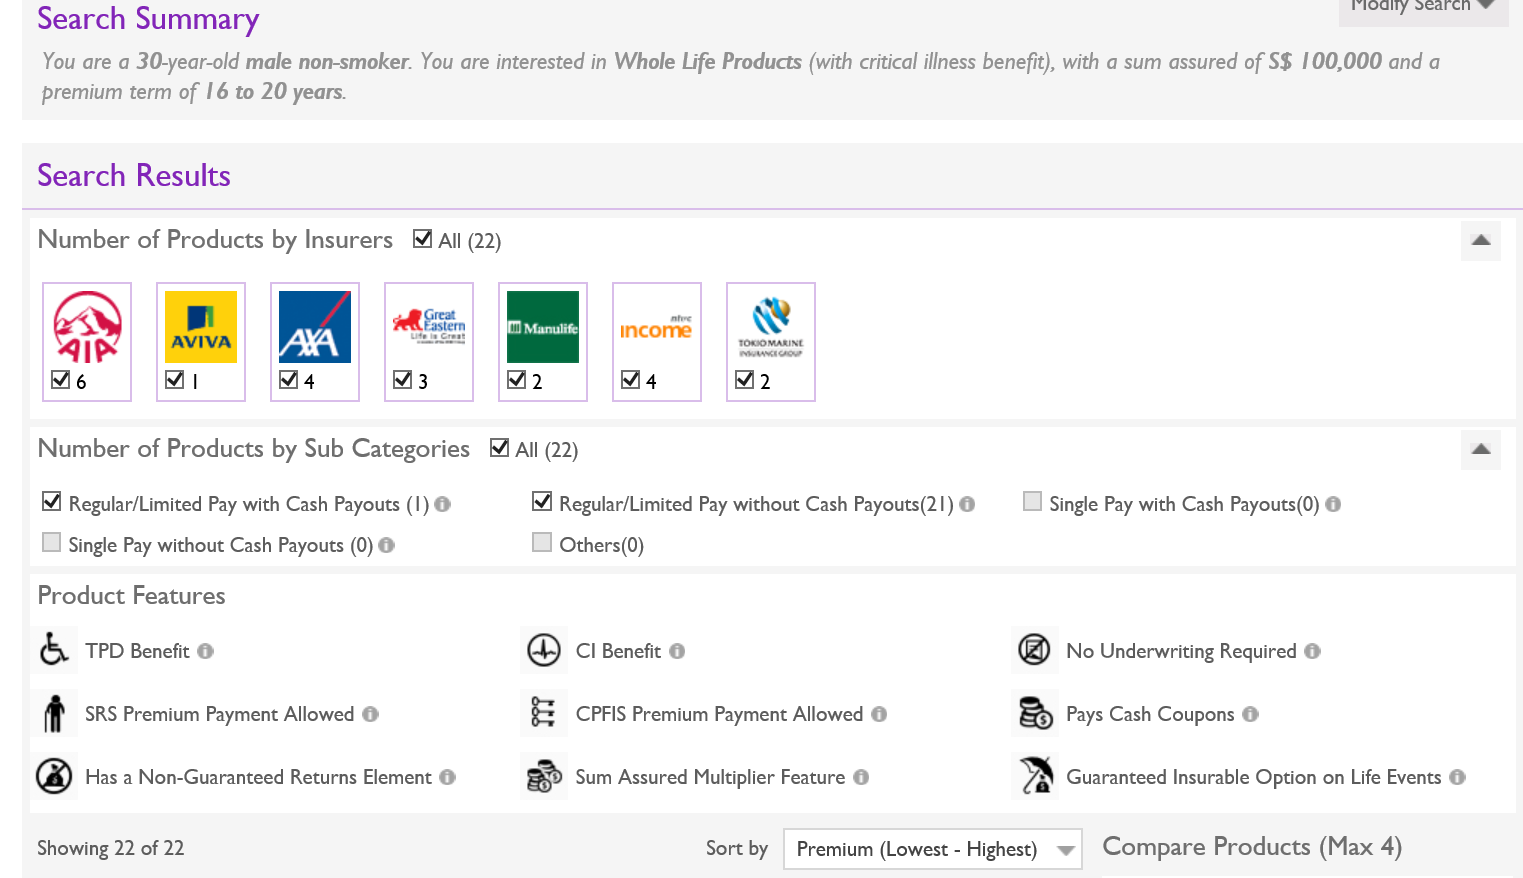Image resolution: width=1523 pixels, height=878 pixels.
Task: Click the AXA insurer logo
Action: coord(315,327)
